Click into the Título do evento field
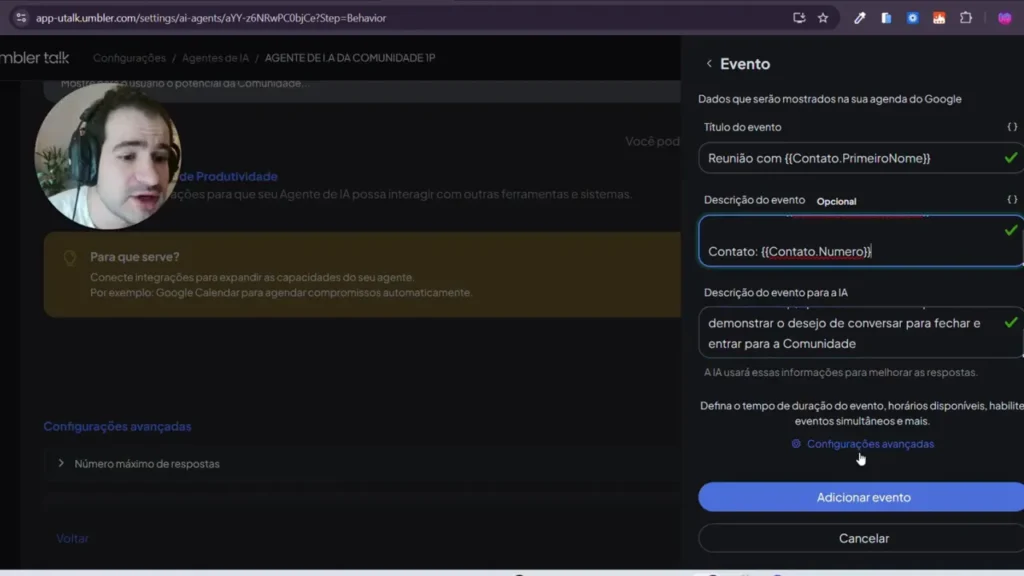 coord(848,158)
